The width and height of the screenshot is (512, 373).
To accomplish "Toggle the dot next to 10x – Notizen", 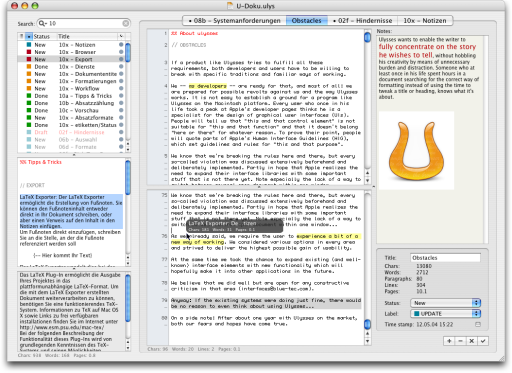I will [121, 45].
